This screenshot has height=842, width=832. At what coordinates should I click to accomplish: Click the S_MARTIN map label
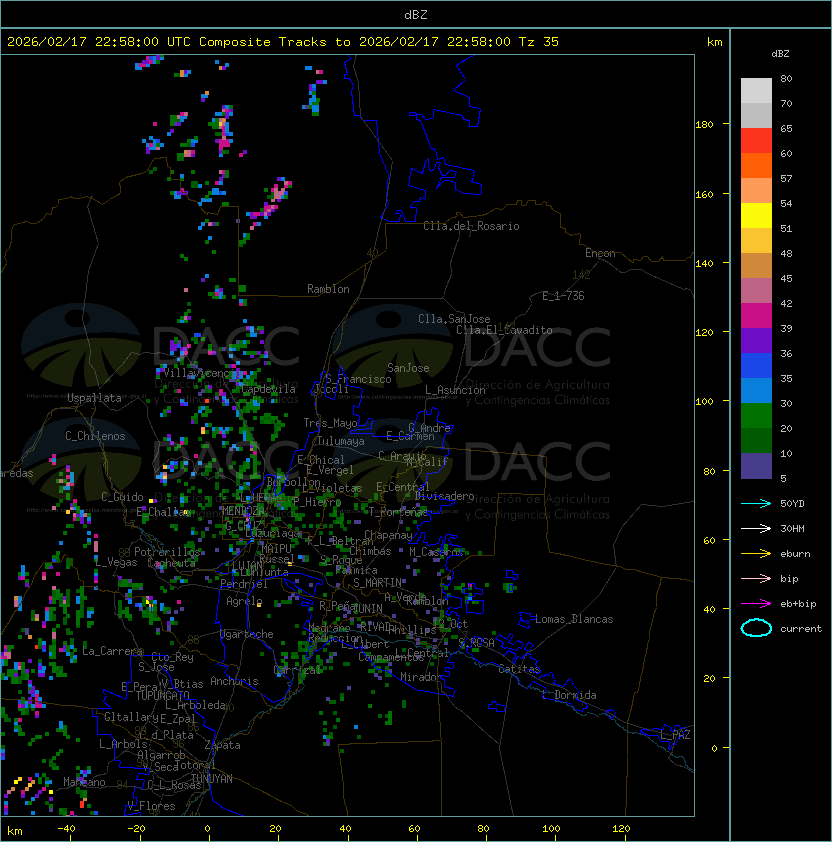[377, 583]
